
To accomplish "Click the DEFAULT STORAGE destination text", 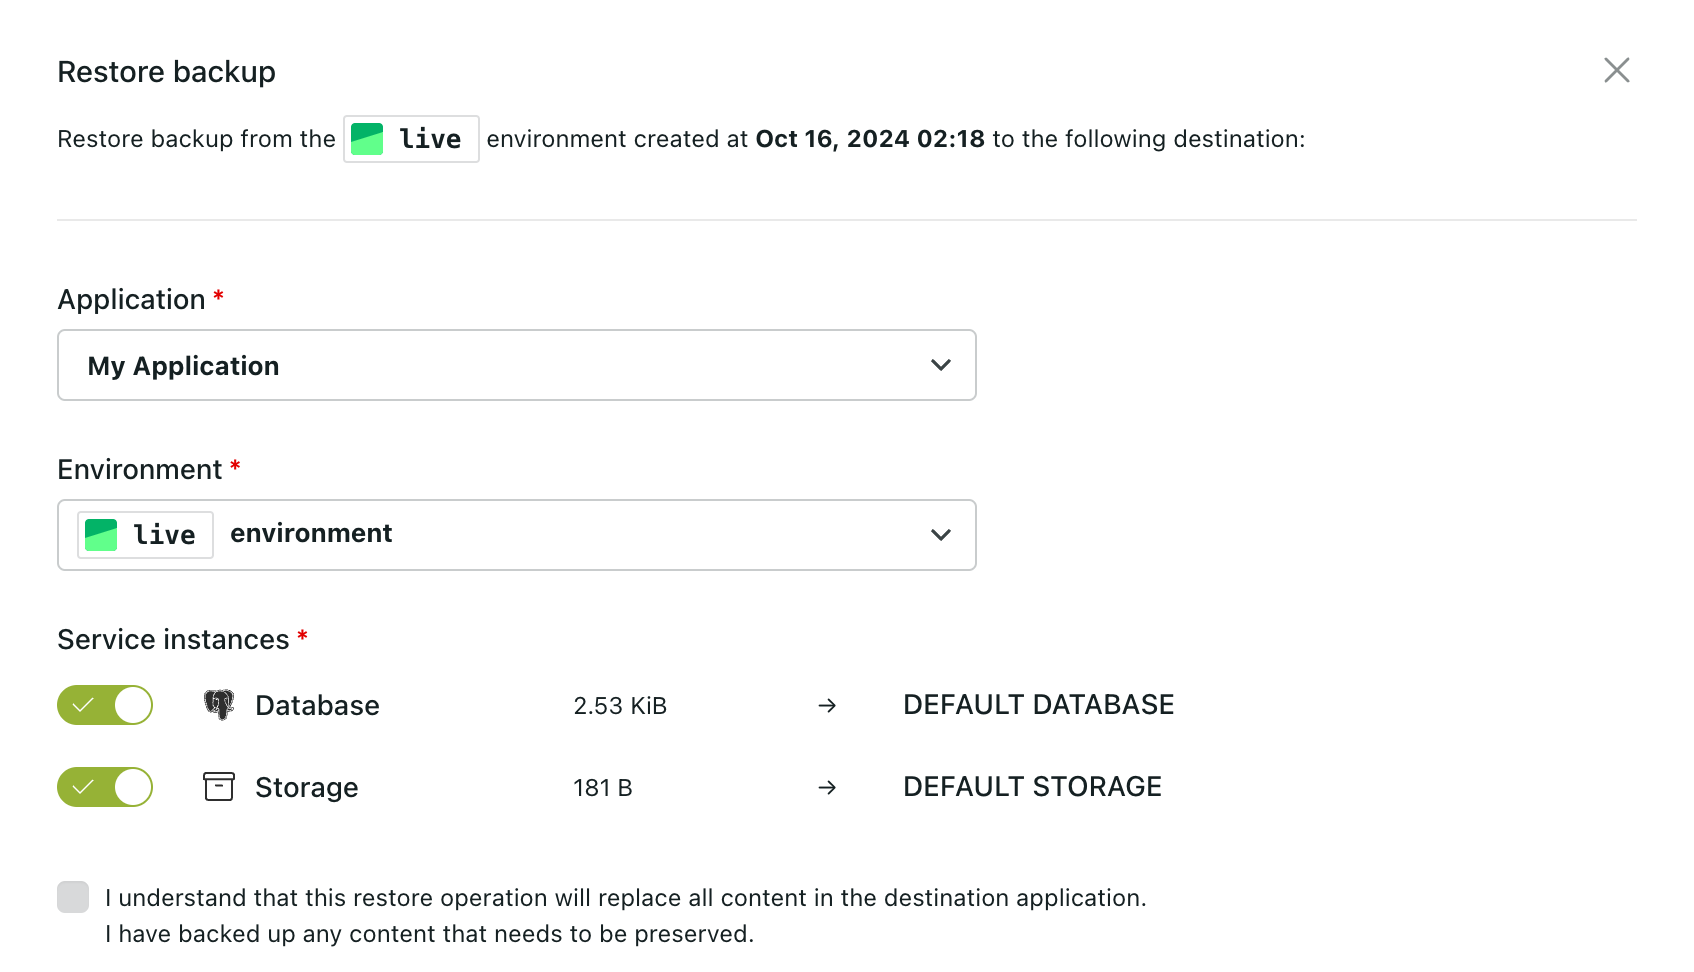I will pos(1032,787).
